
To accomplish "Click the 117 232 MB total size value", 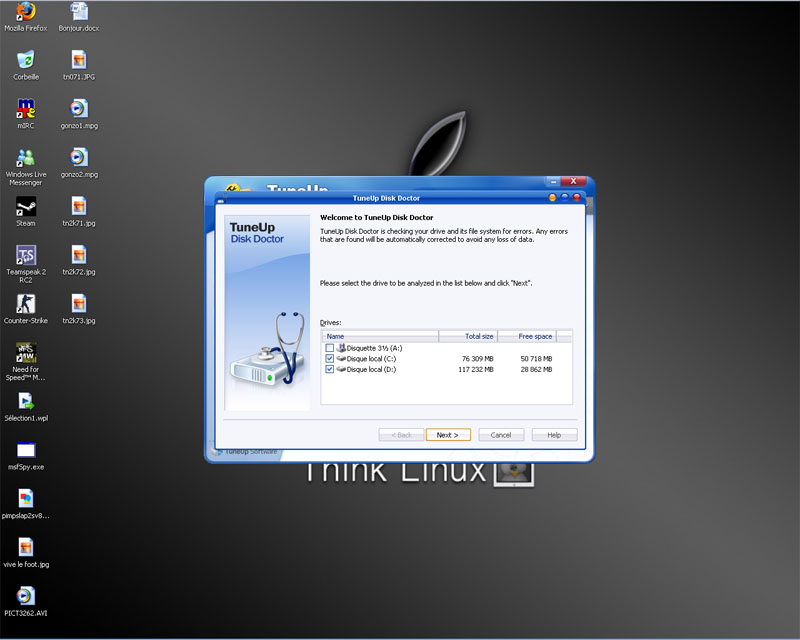I will pyautogui.click(x=476, y=370).
